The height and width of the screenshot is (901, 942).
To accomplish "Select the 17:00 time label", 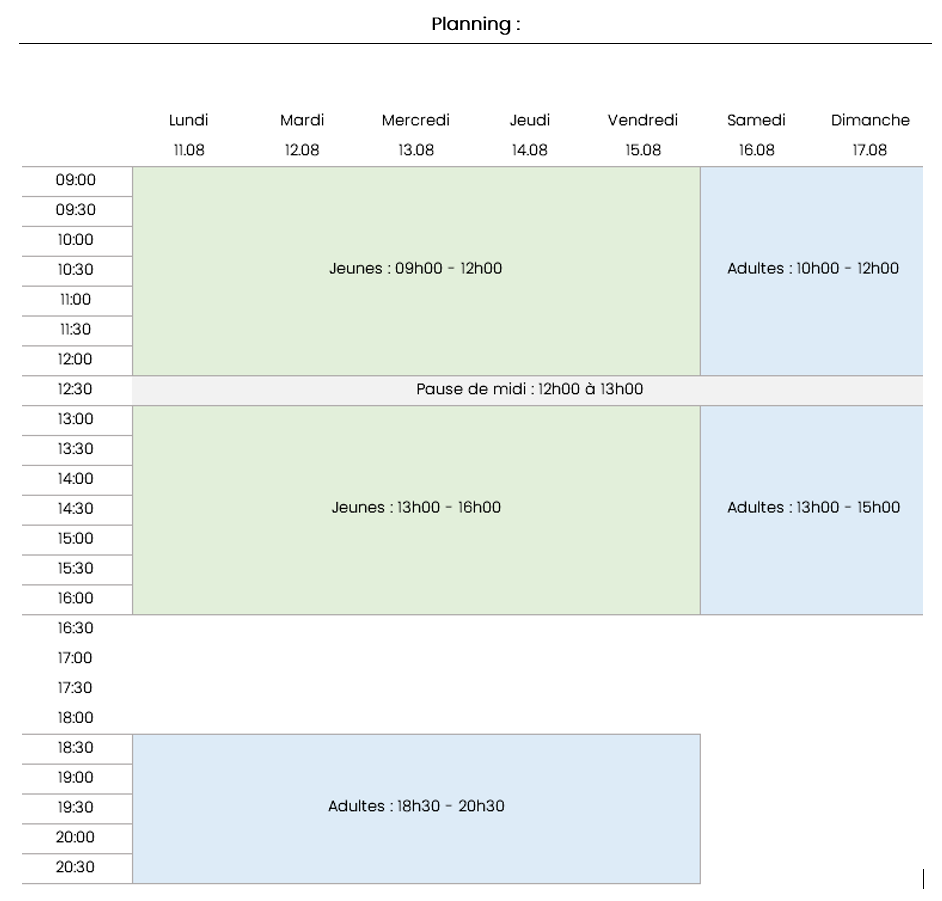I will 75,658.
